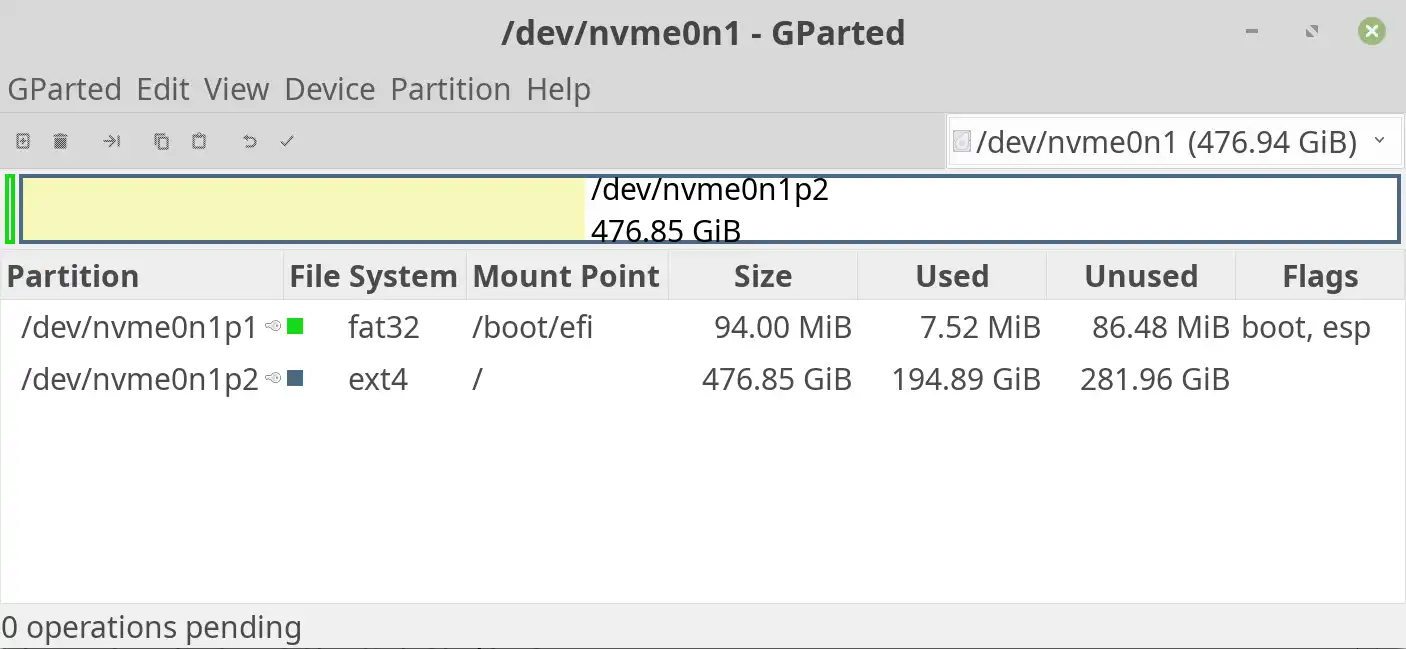Click the Undo last operation icon
The height and width of the screenshot is (649, 1406).
click(x=250, y=142)
